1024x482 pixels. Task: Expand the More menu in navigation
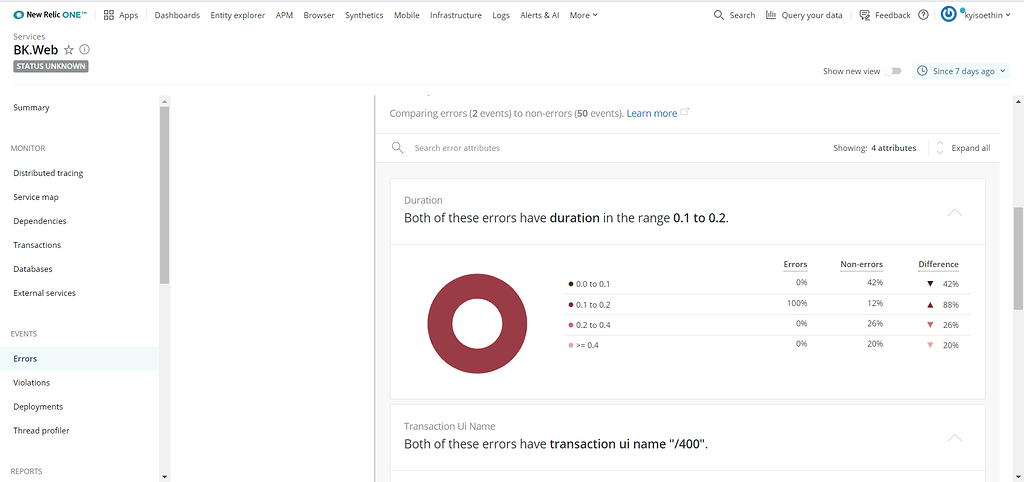coord(584,15)
